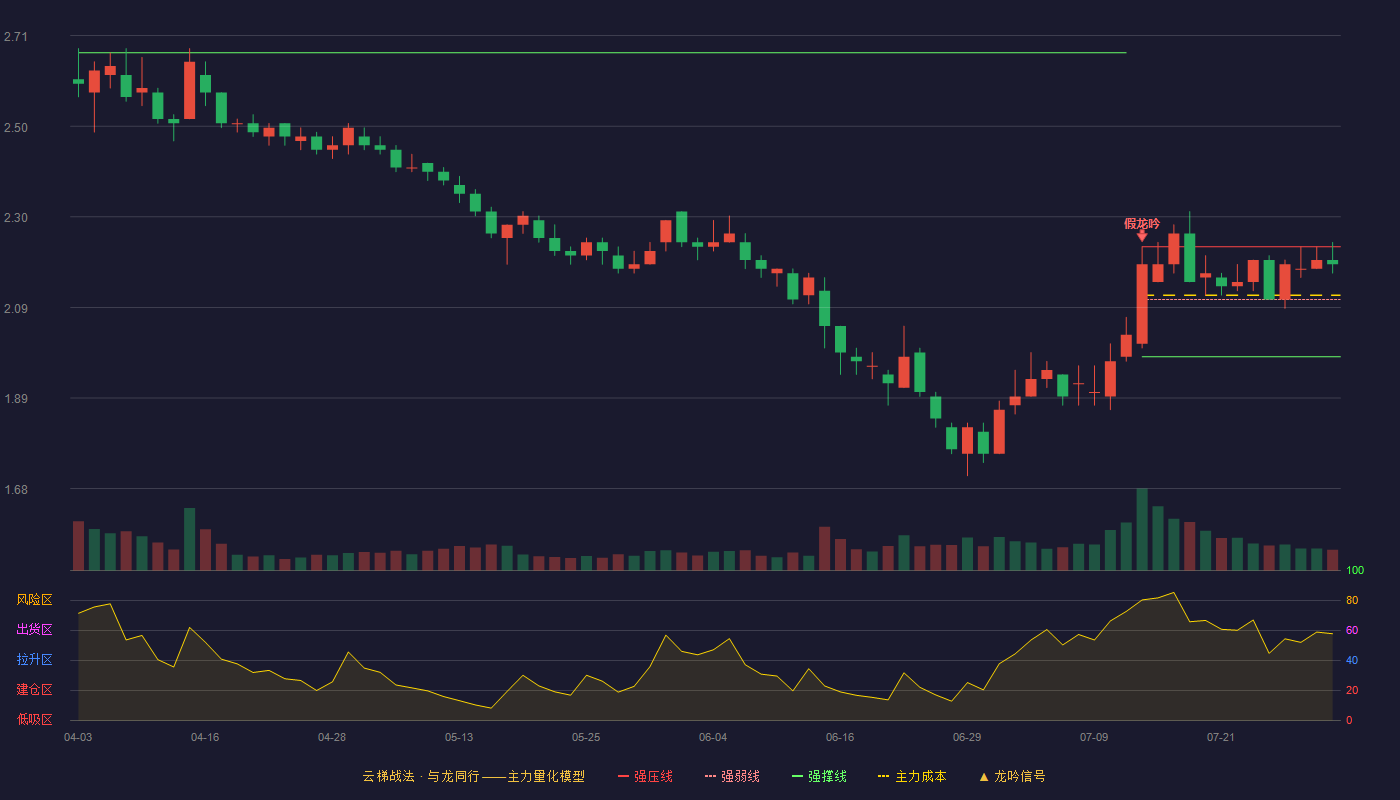The image size is (1400, 800).
Task: Click the tallest volume bar in the chart
Action: pyautogui.click(x=1142, y=529)
